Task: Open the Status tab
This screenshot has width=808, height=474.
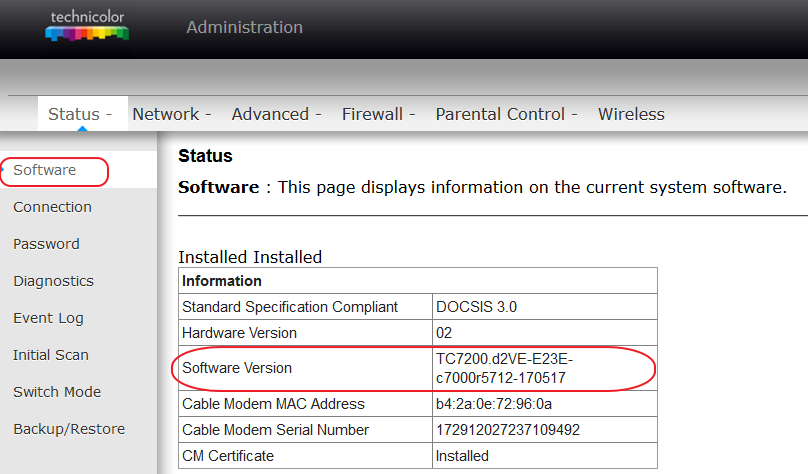Action: 80,114
